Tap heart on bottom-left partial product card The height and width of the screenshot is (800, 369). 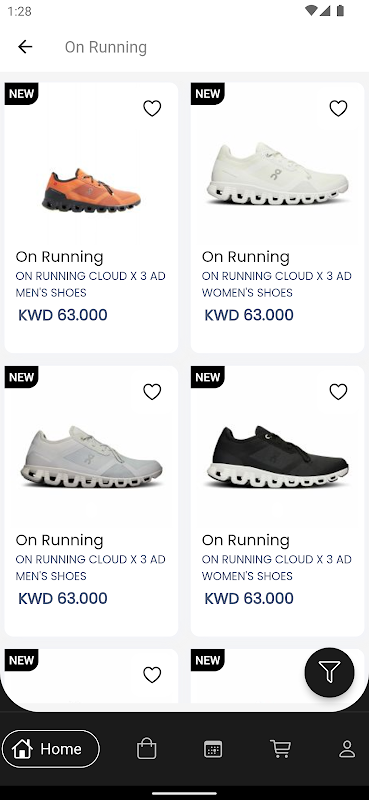point(152,675)
